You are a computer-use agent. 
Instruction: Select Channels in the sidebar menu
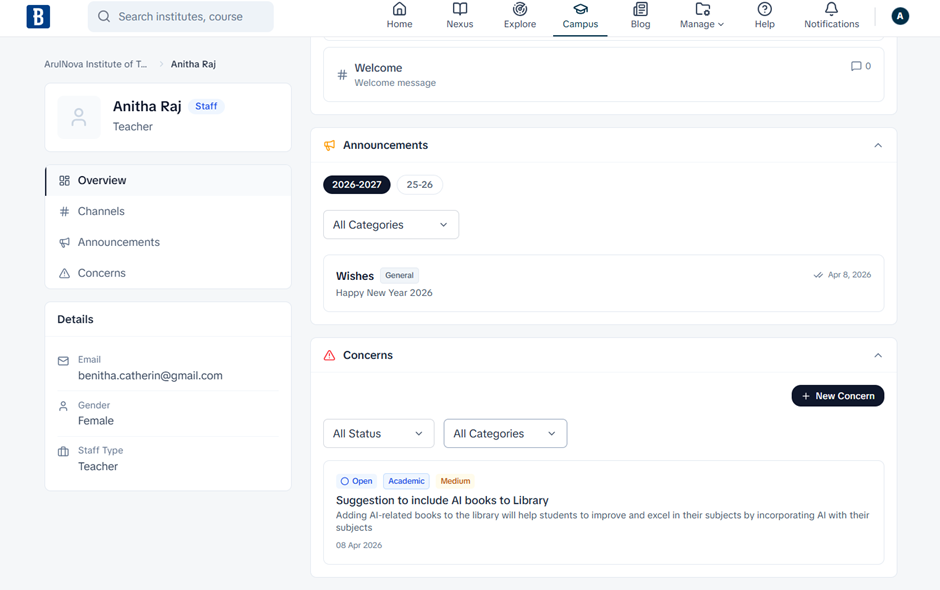click(101, 212)
